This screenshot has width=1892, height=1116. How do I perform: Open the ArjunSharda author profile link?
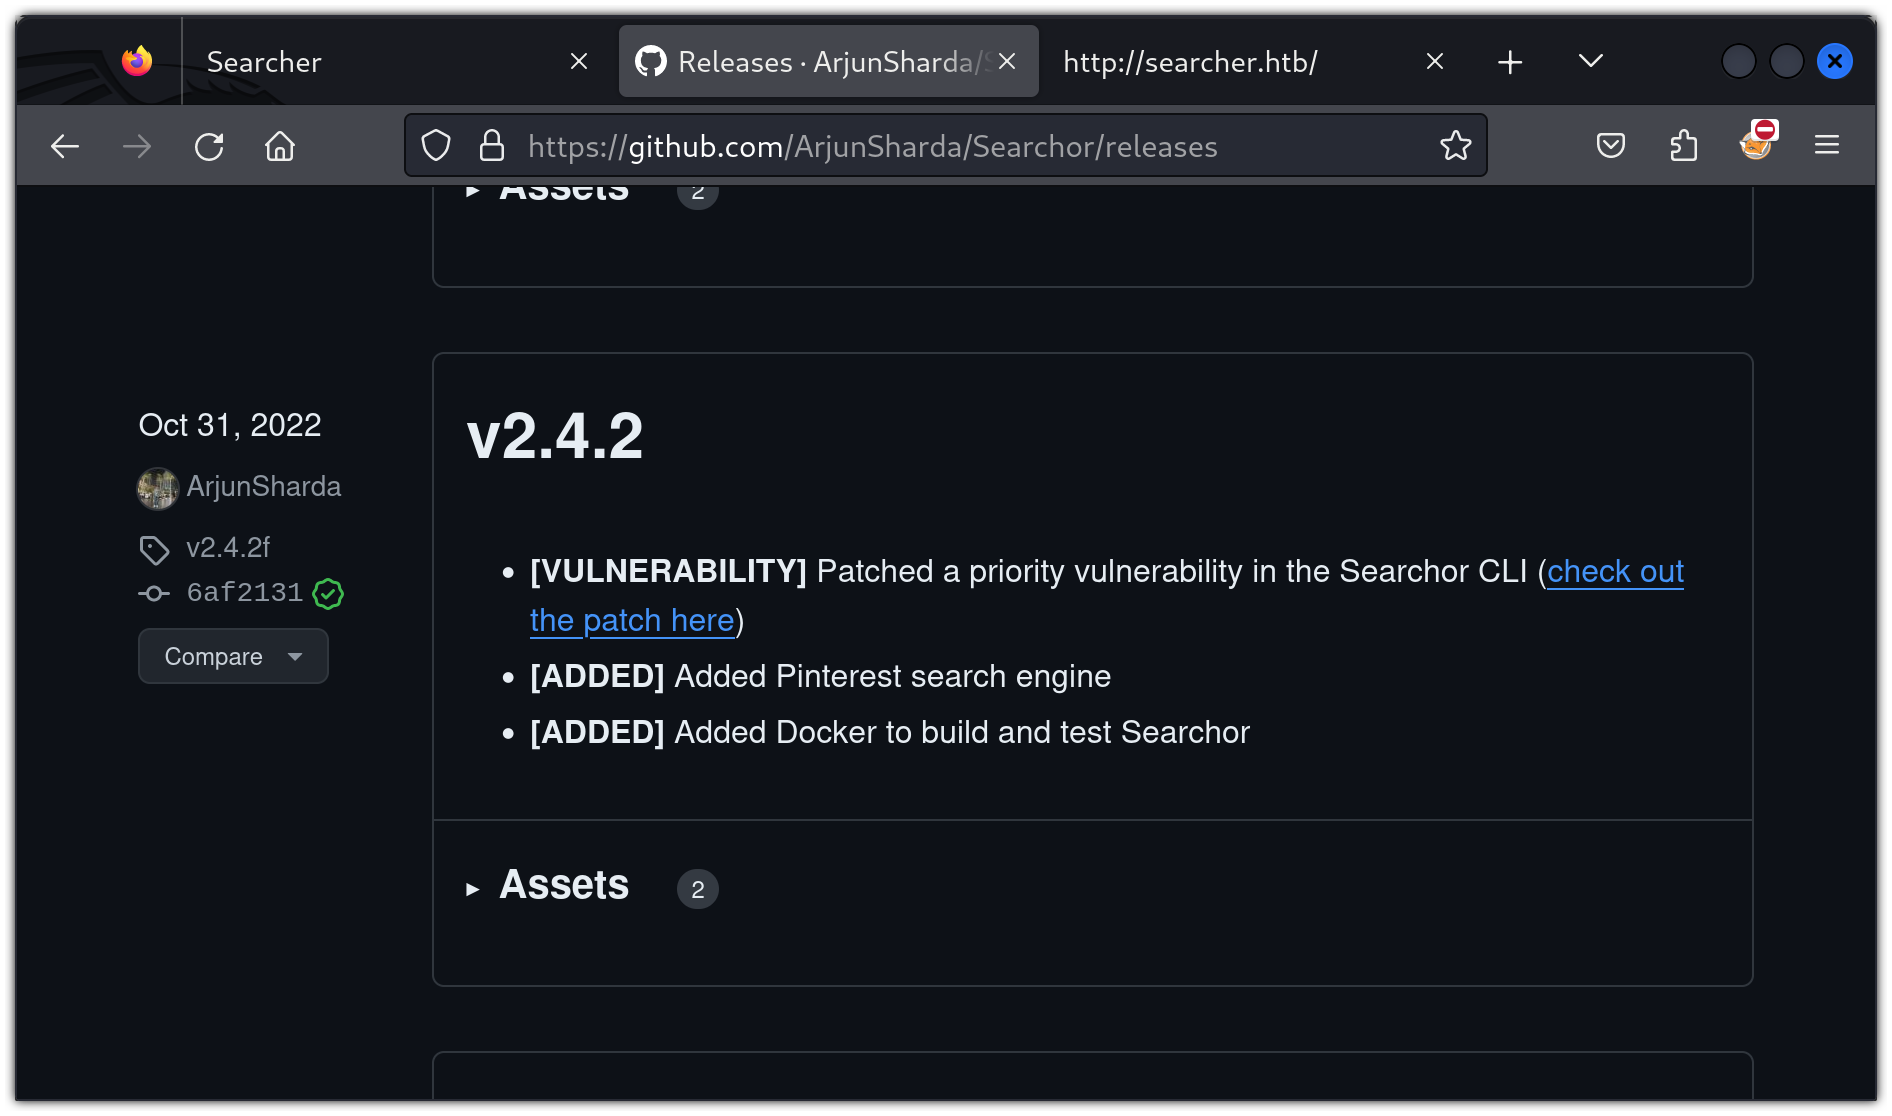pos(263,487)
